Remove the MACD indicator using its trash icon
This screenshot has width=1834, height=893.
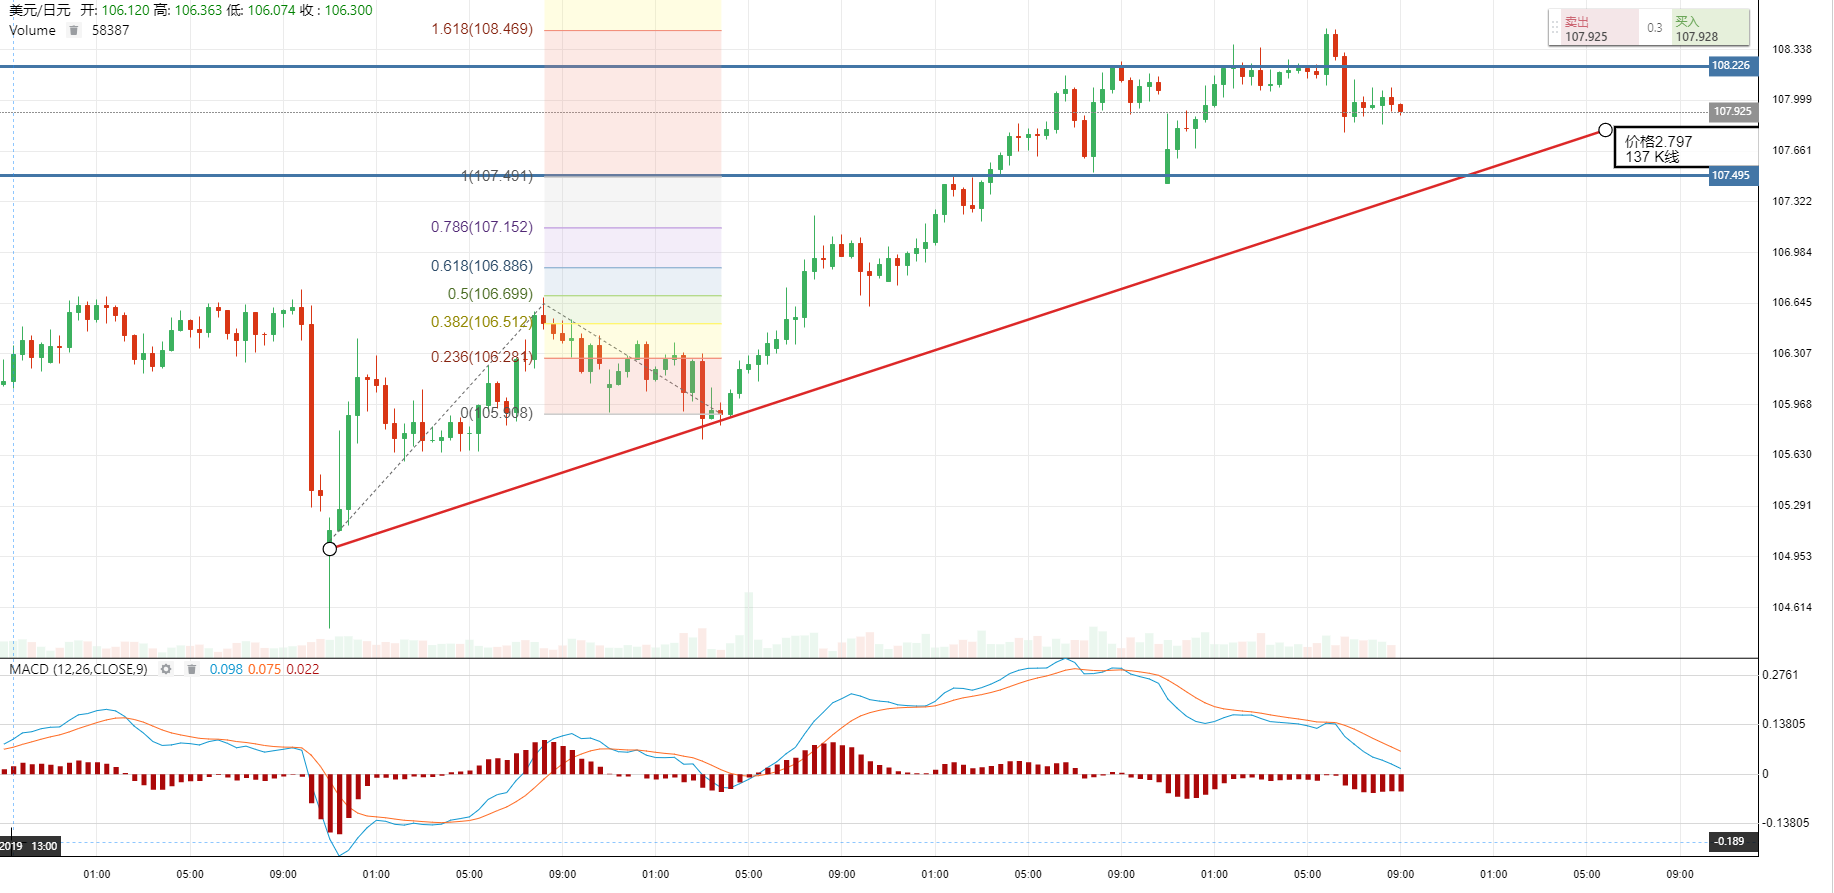click(x=191, y=669)
